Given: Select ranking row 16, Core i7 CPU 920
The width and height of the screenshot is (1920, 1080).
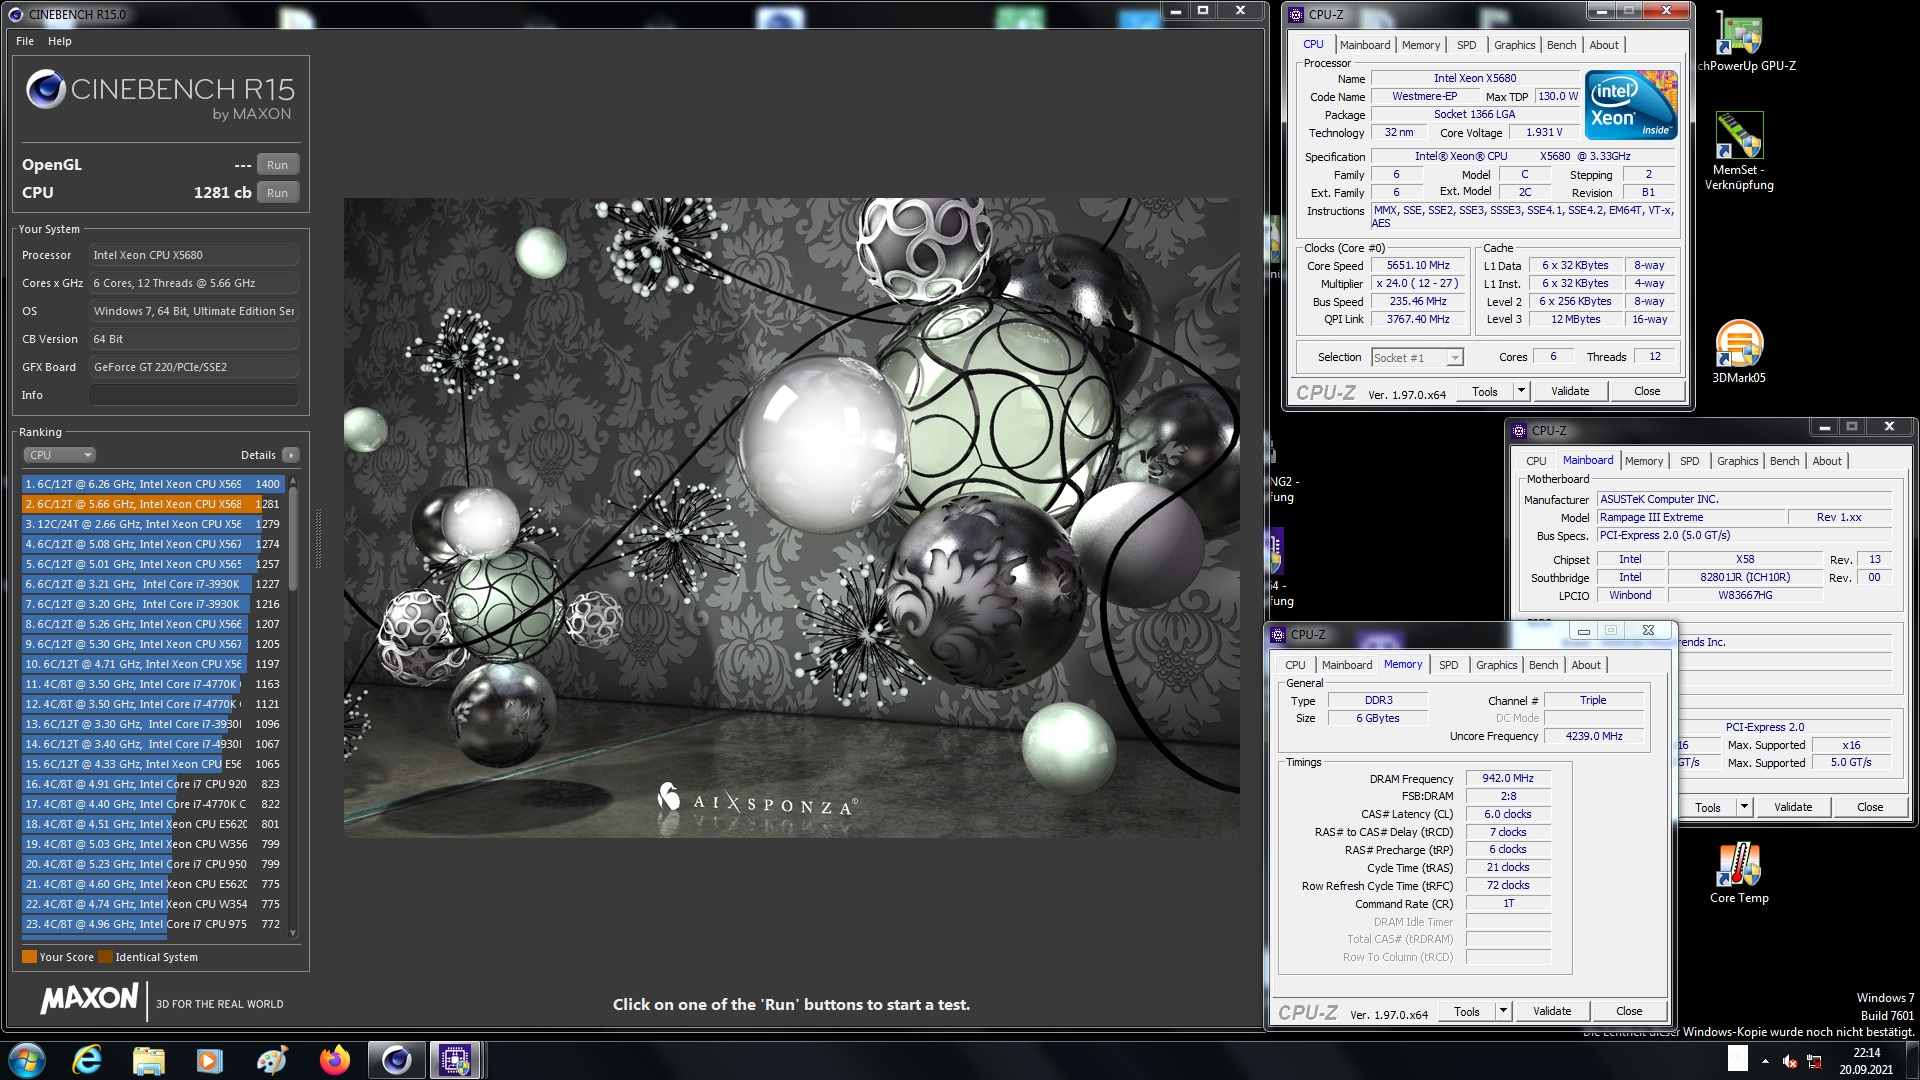Looking at the screenshot, I should (x=154, y=784).
